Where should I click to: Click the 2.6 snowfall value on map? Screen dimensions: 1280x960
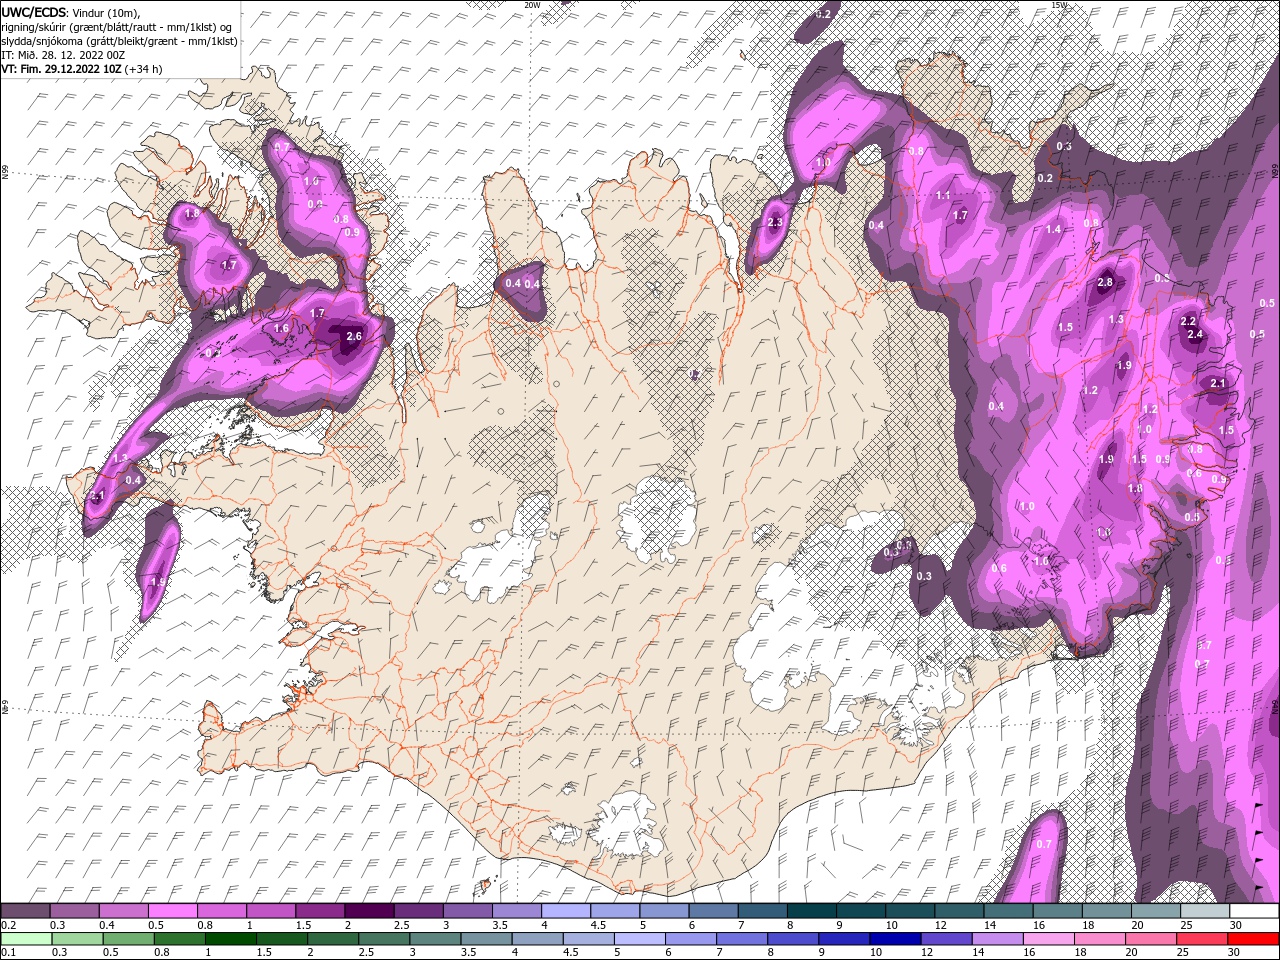353,337
